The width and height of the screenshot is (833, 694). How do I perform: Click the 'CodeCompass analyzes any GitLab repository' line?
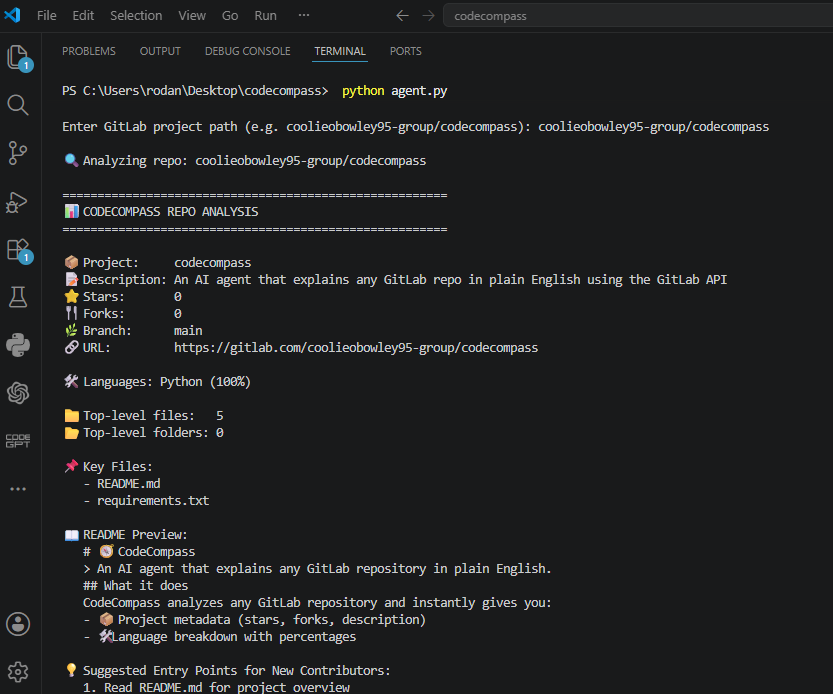[317, 603]
